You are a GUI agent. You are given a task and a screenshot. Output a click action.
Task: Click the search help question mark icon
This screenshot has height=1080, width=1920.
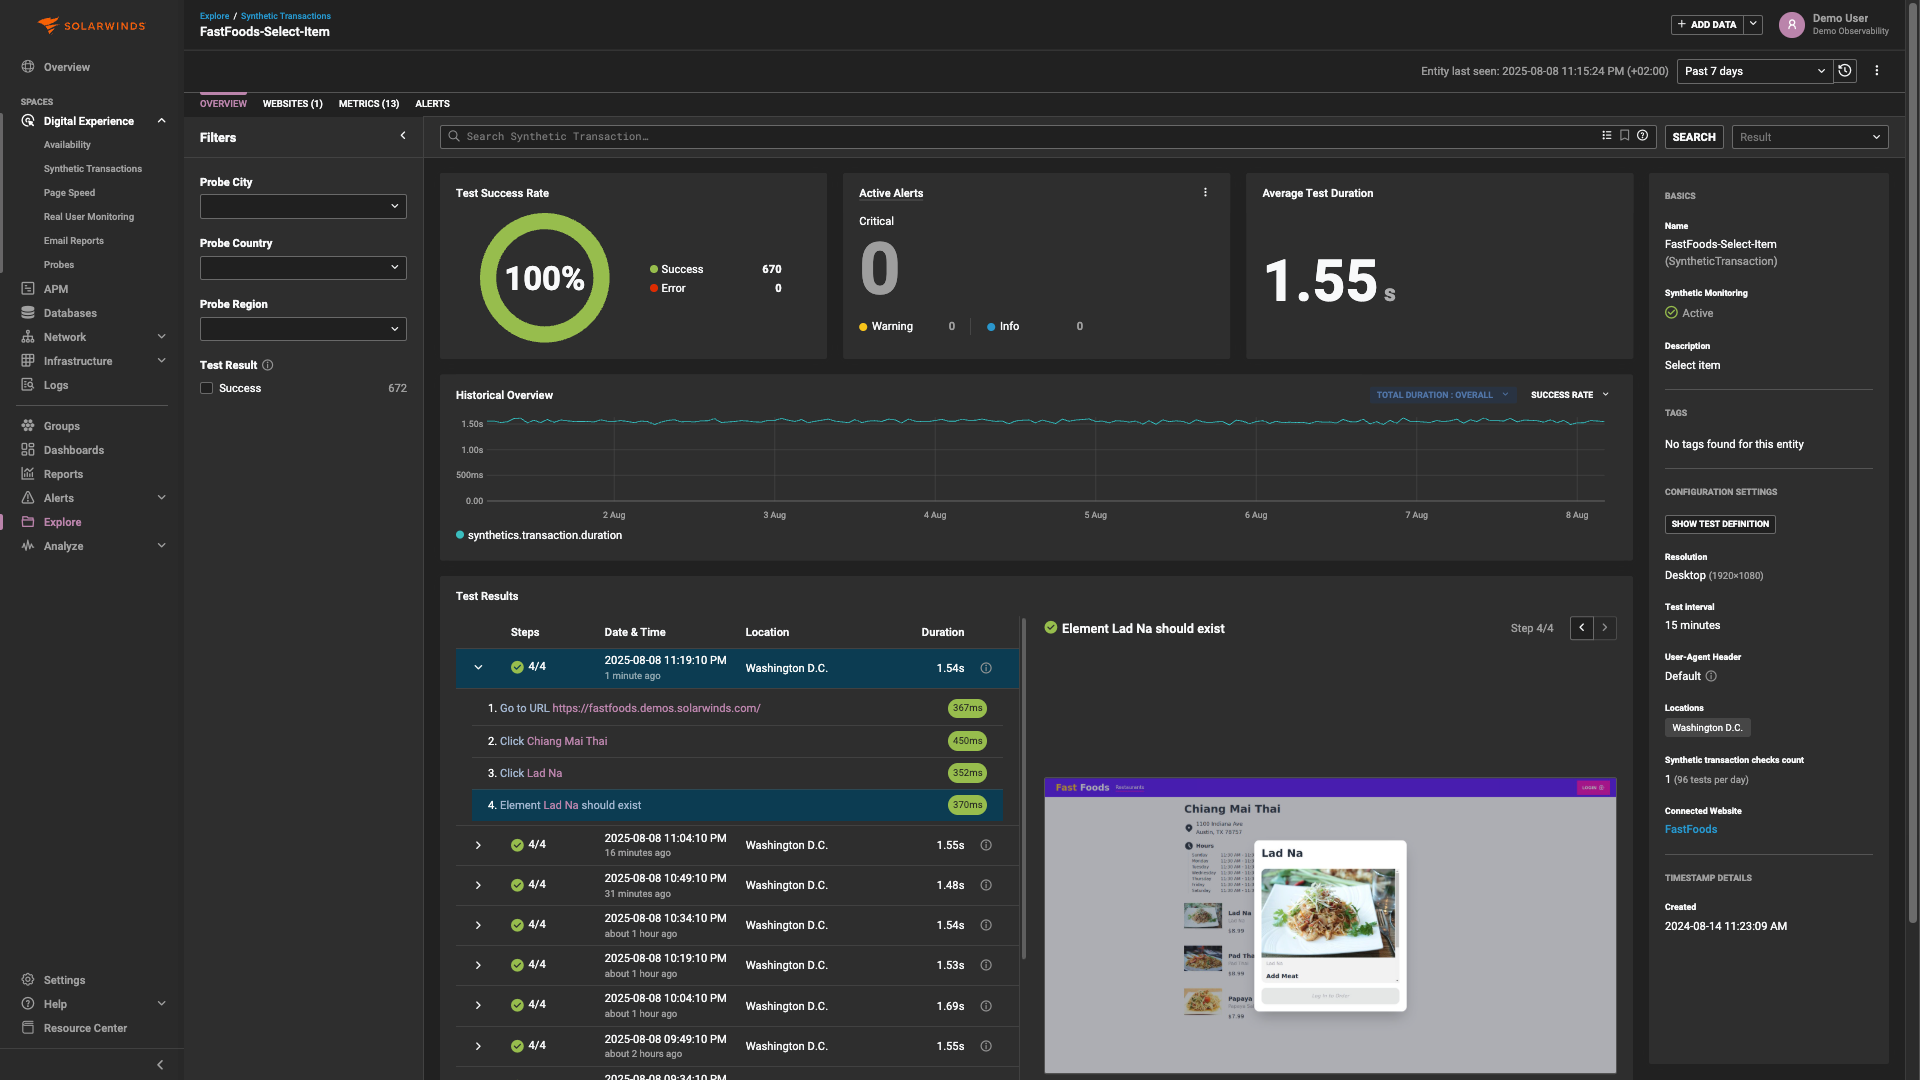[x=1643, y=136]
